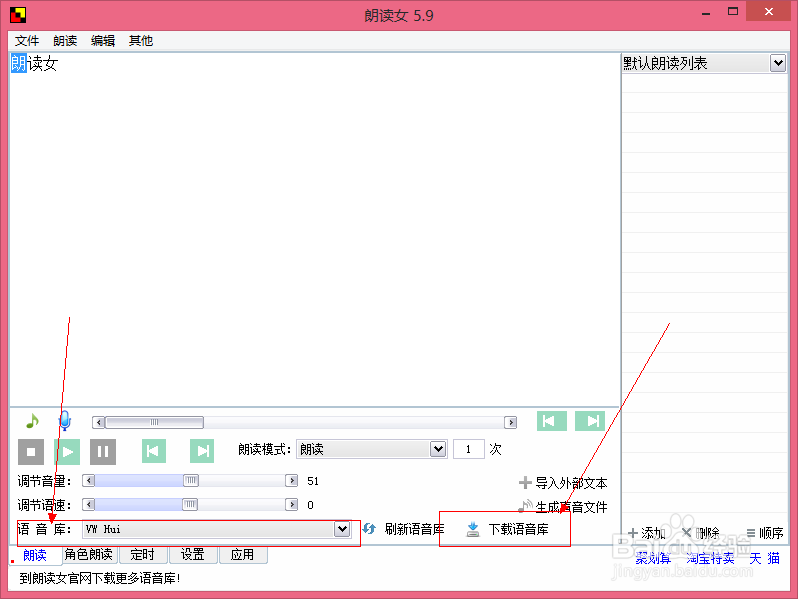The image size is (798, 599).
Task: Click the green music note icon
Action: pos(32,421)
